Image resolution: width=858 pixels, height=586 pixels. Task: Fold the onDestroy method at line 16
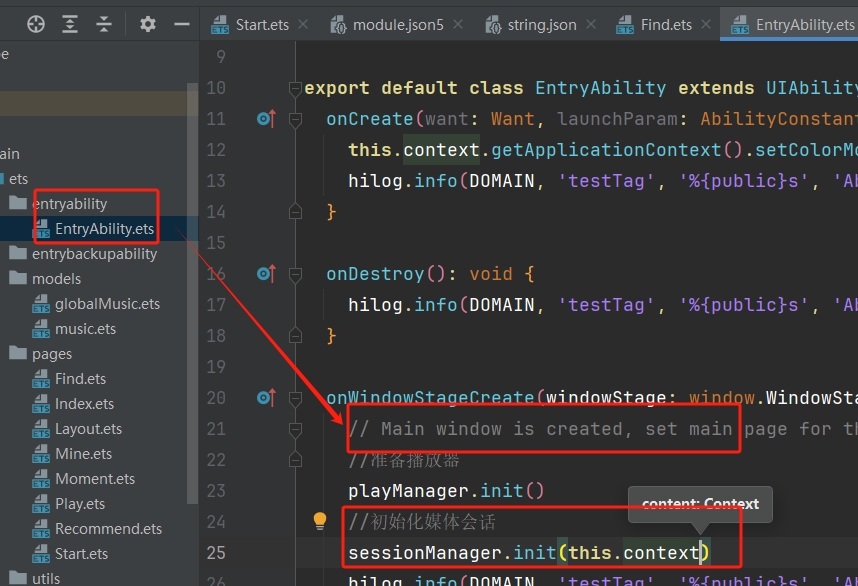coord(295,274)
